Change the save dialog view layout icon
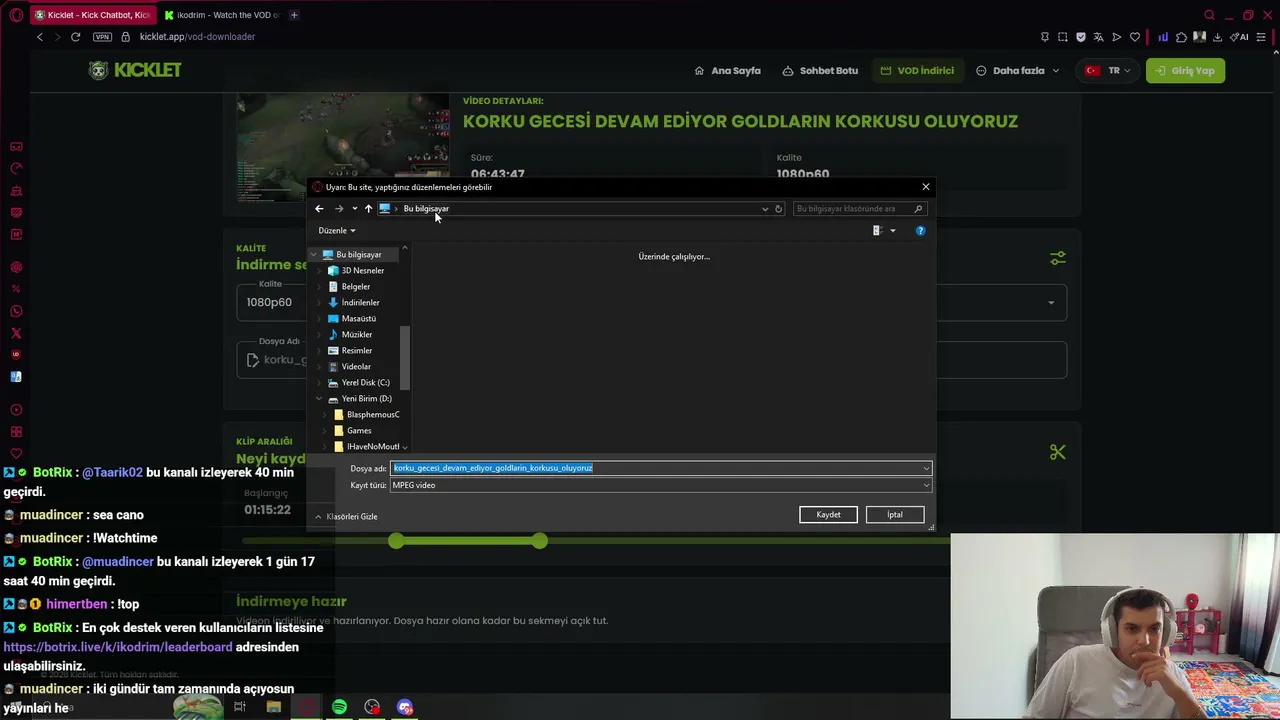The image size is (1280, 720). [x=877, y=231]
